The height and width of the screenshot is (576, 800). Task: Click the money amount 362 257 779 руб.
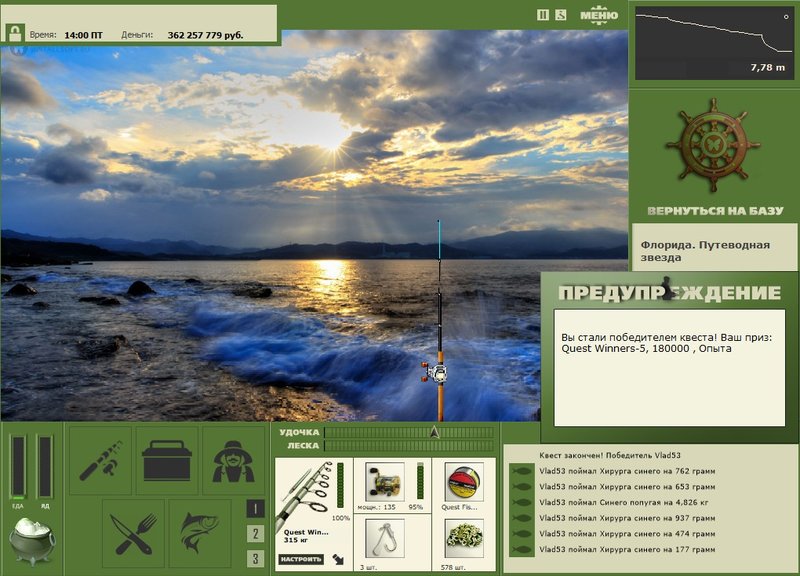point(205,35)
